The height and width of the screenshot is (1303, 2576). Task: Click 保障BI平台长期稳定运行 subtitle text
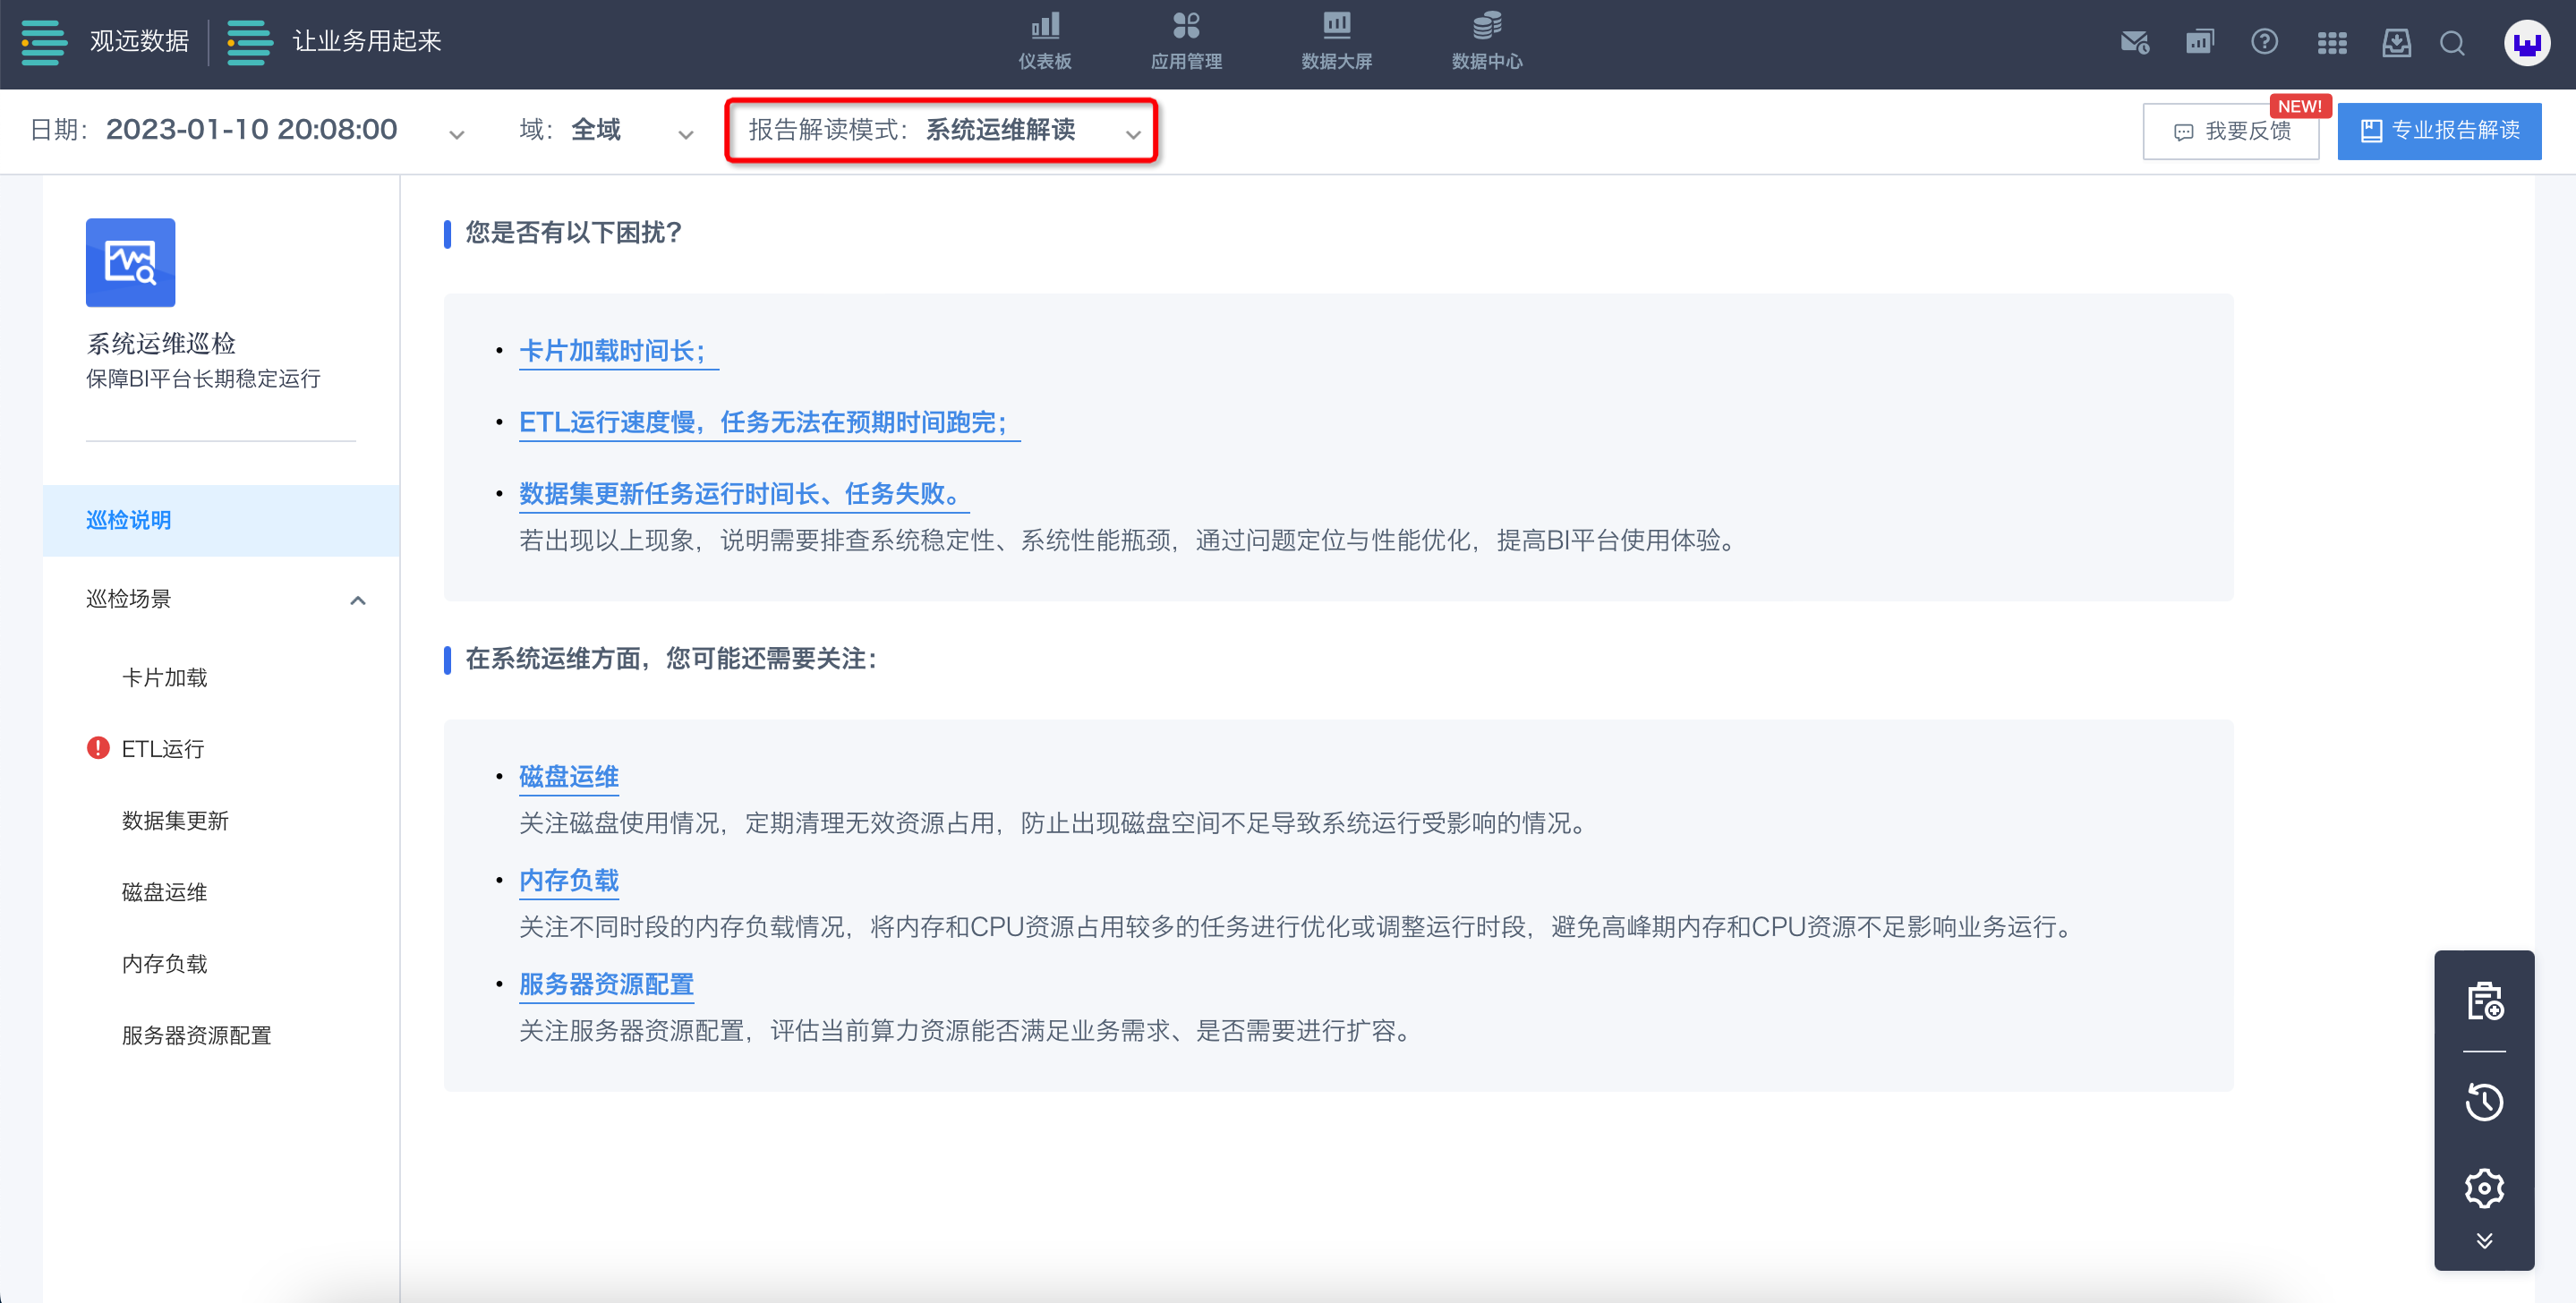(203, 379)
